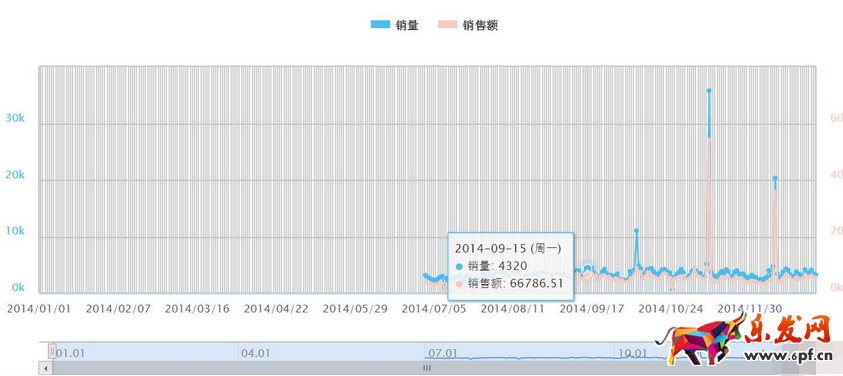Click the blue 销量 legend color swatch

pos(380,25)
